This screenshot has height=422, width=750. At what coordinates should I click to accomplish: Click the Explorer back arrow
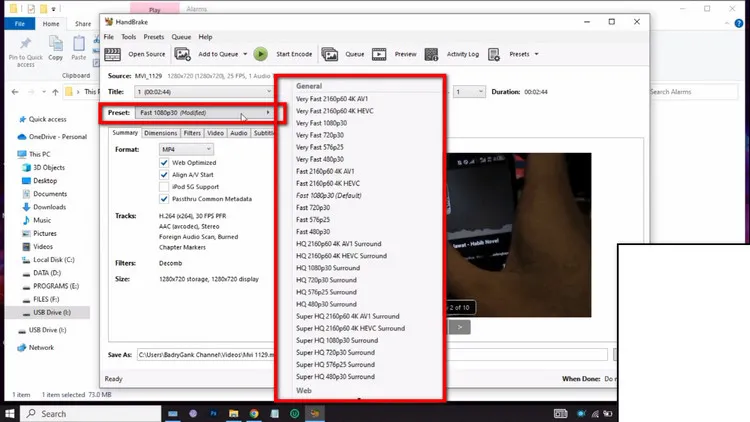point(15,92)
